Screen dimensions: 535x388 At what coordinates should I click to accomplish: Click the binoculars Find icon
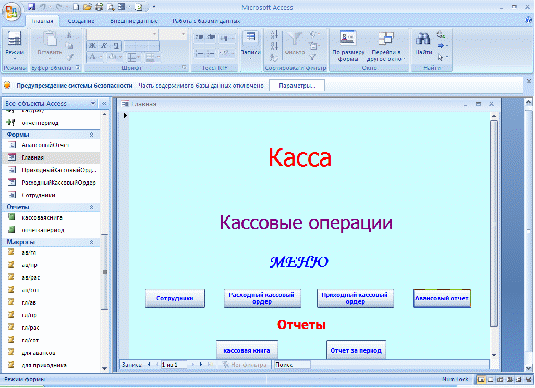click(x=423, y=40)
